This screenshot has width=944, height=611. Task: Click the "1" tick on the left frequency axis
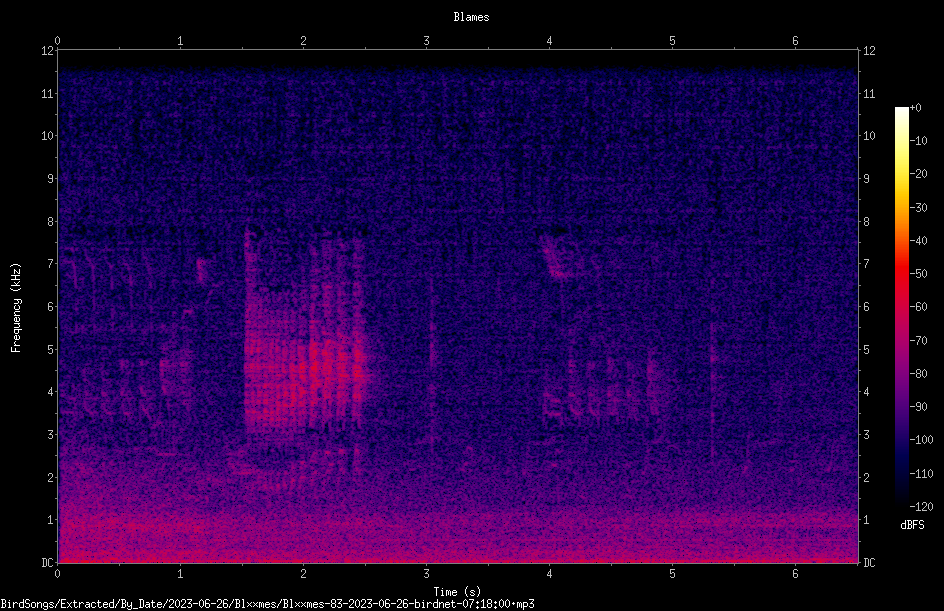click(x=51, y=520)
